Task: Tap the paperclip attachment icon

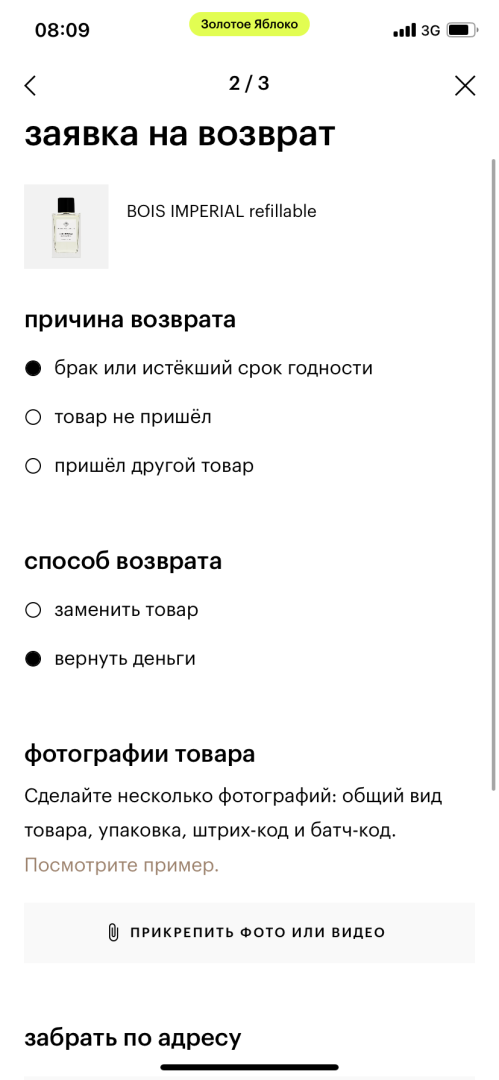Action: [x=114, y=933]
